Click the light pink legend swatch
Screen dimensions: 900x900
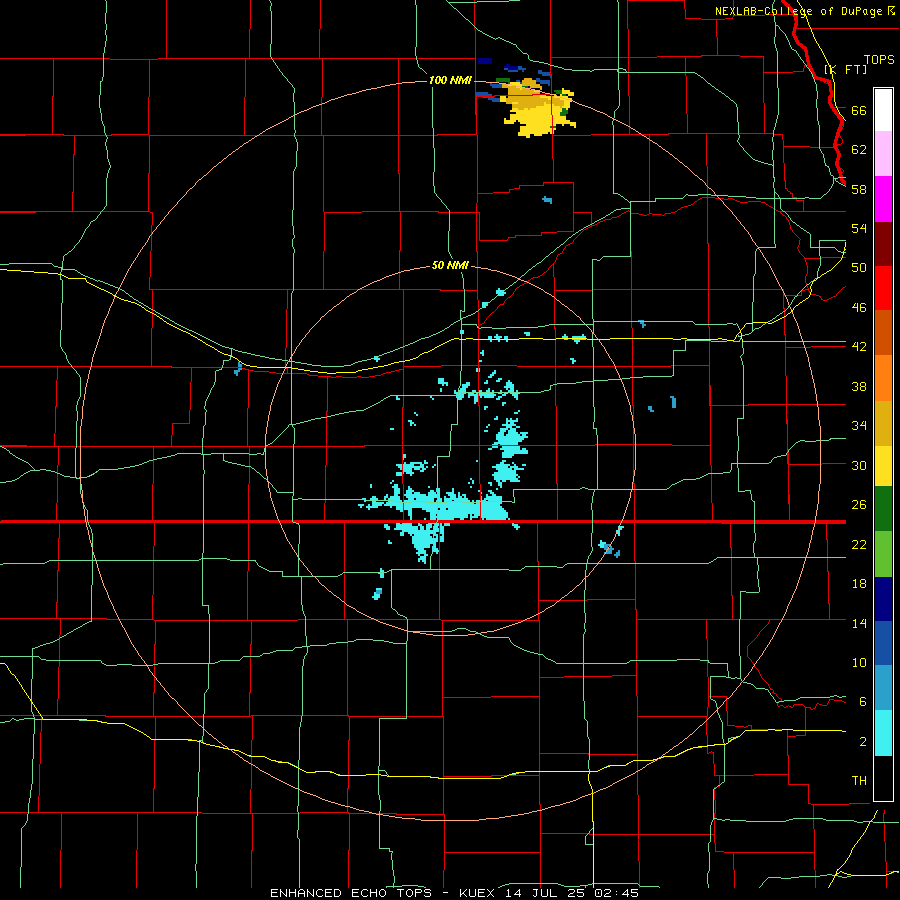tap(883, 153)
